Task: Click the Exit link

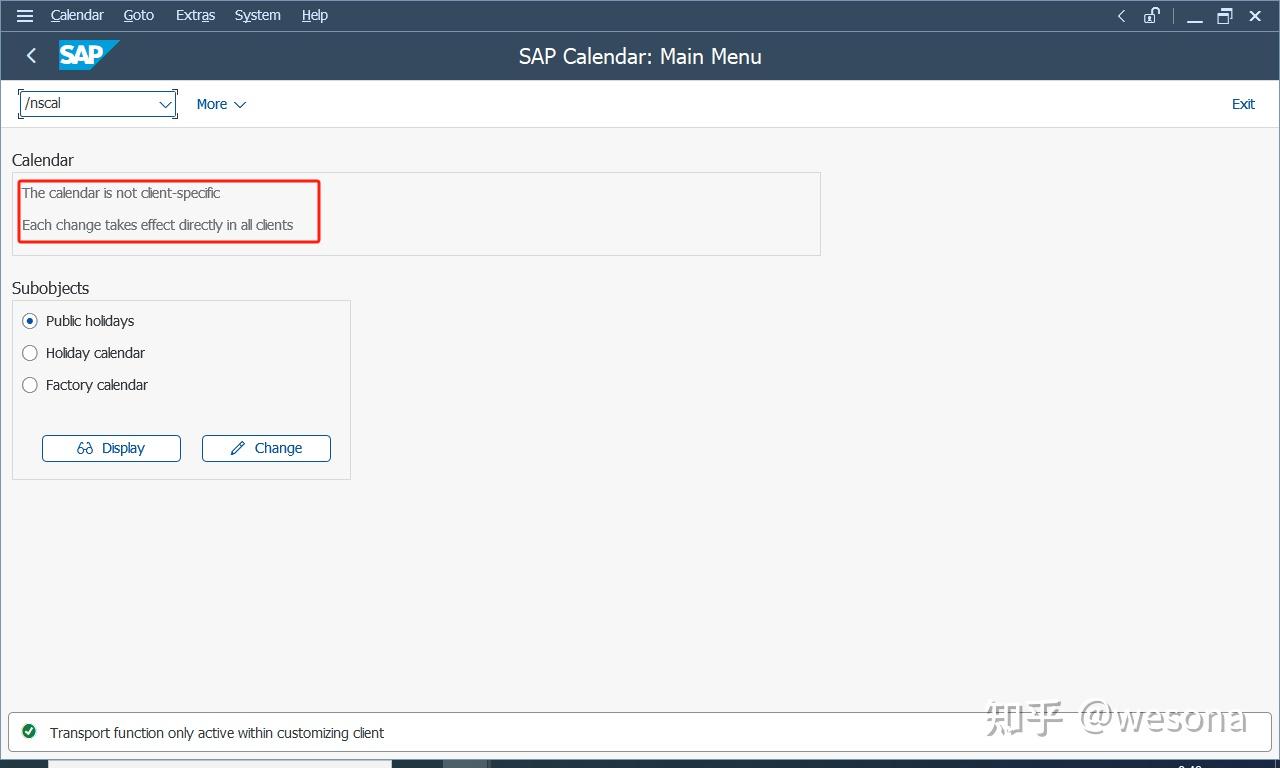Action: 1243,103
